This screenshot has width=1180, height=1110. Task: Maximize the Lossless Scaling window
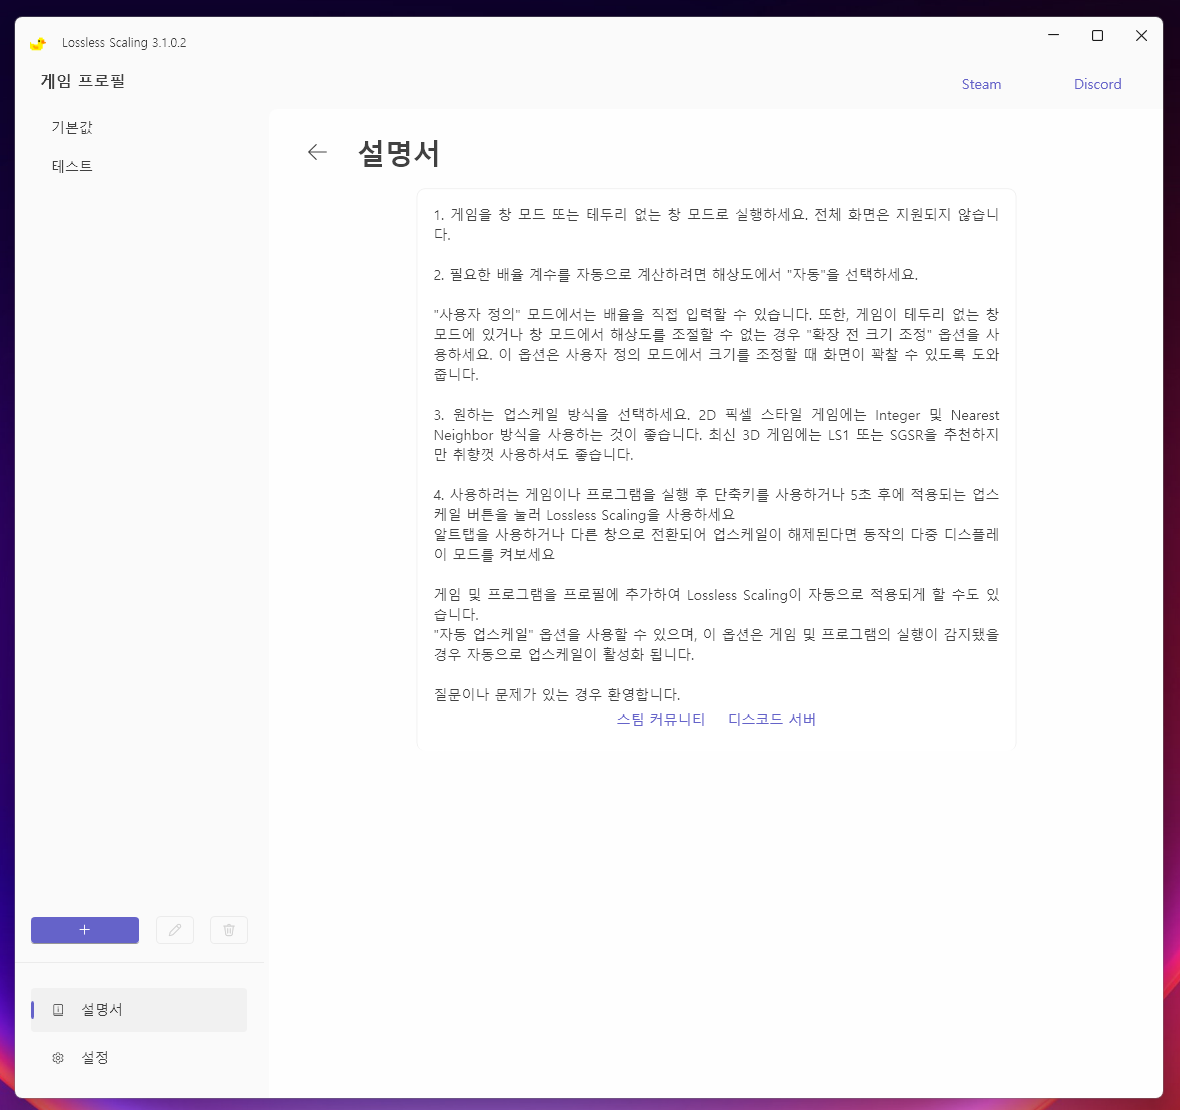[x=1097, y=35]
